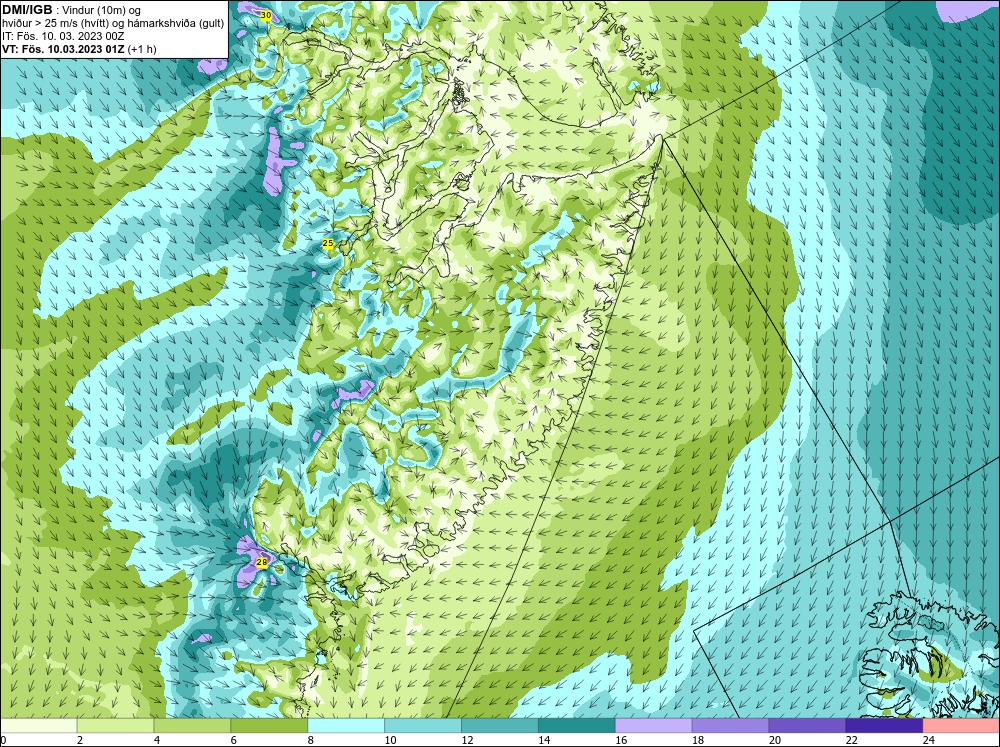Screen dimensions: 1000x747
Task: Click the yellow 30 gust marker
Action: [x=267, y=15]
